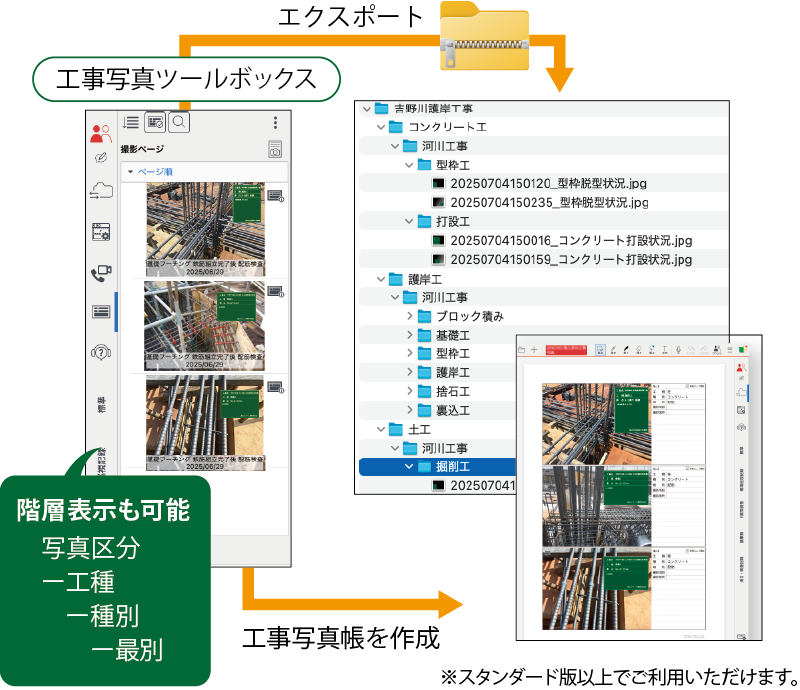This screenshot has height=690, width=800.
Task: Click the cloud icon in album window sidebar
Action: pyautogui.click(x=741, y=392)
